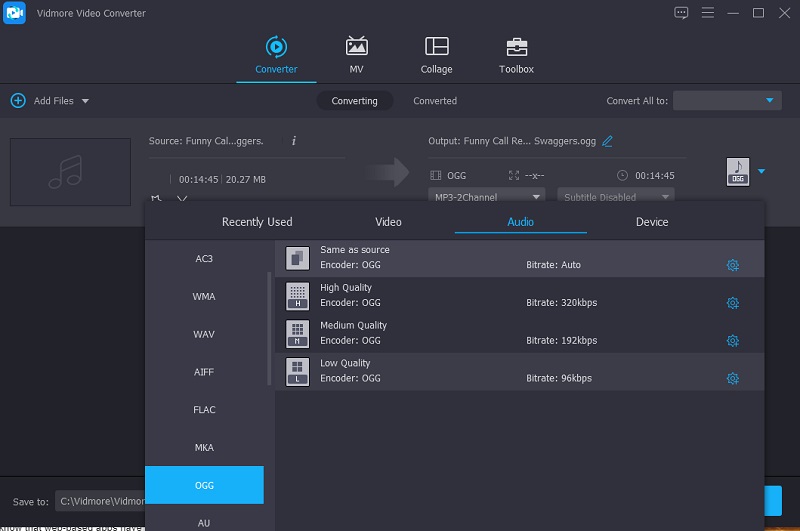Open settings gear for High Quality preset

point(732,303)
